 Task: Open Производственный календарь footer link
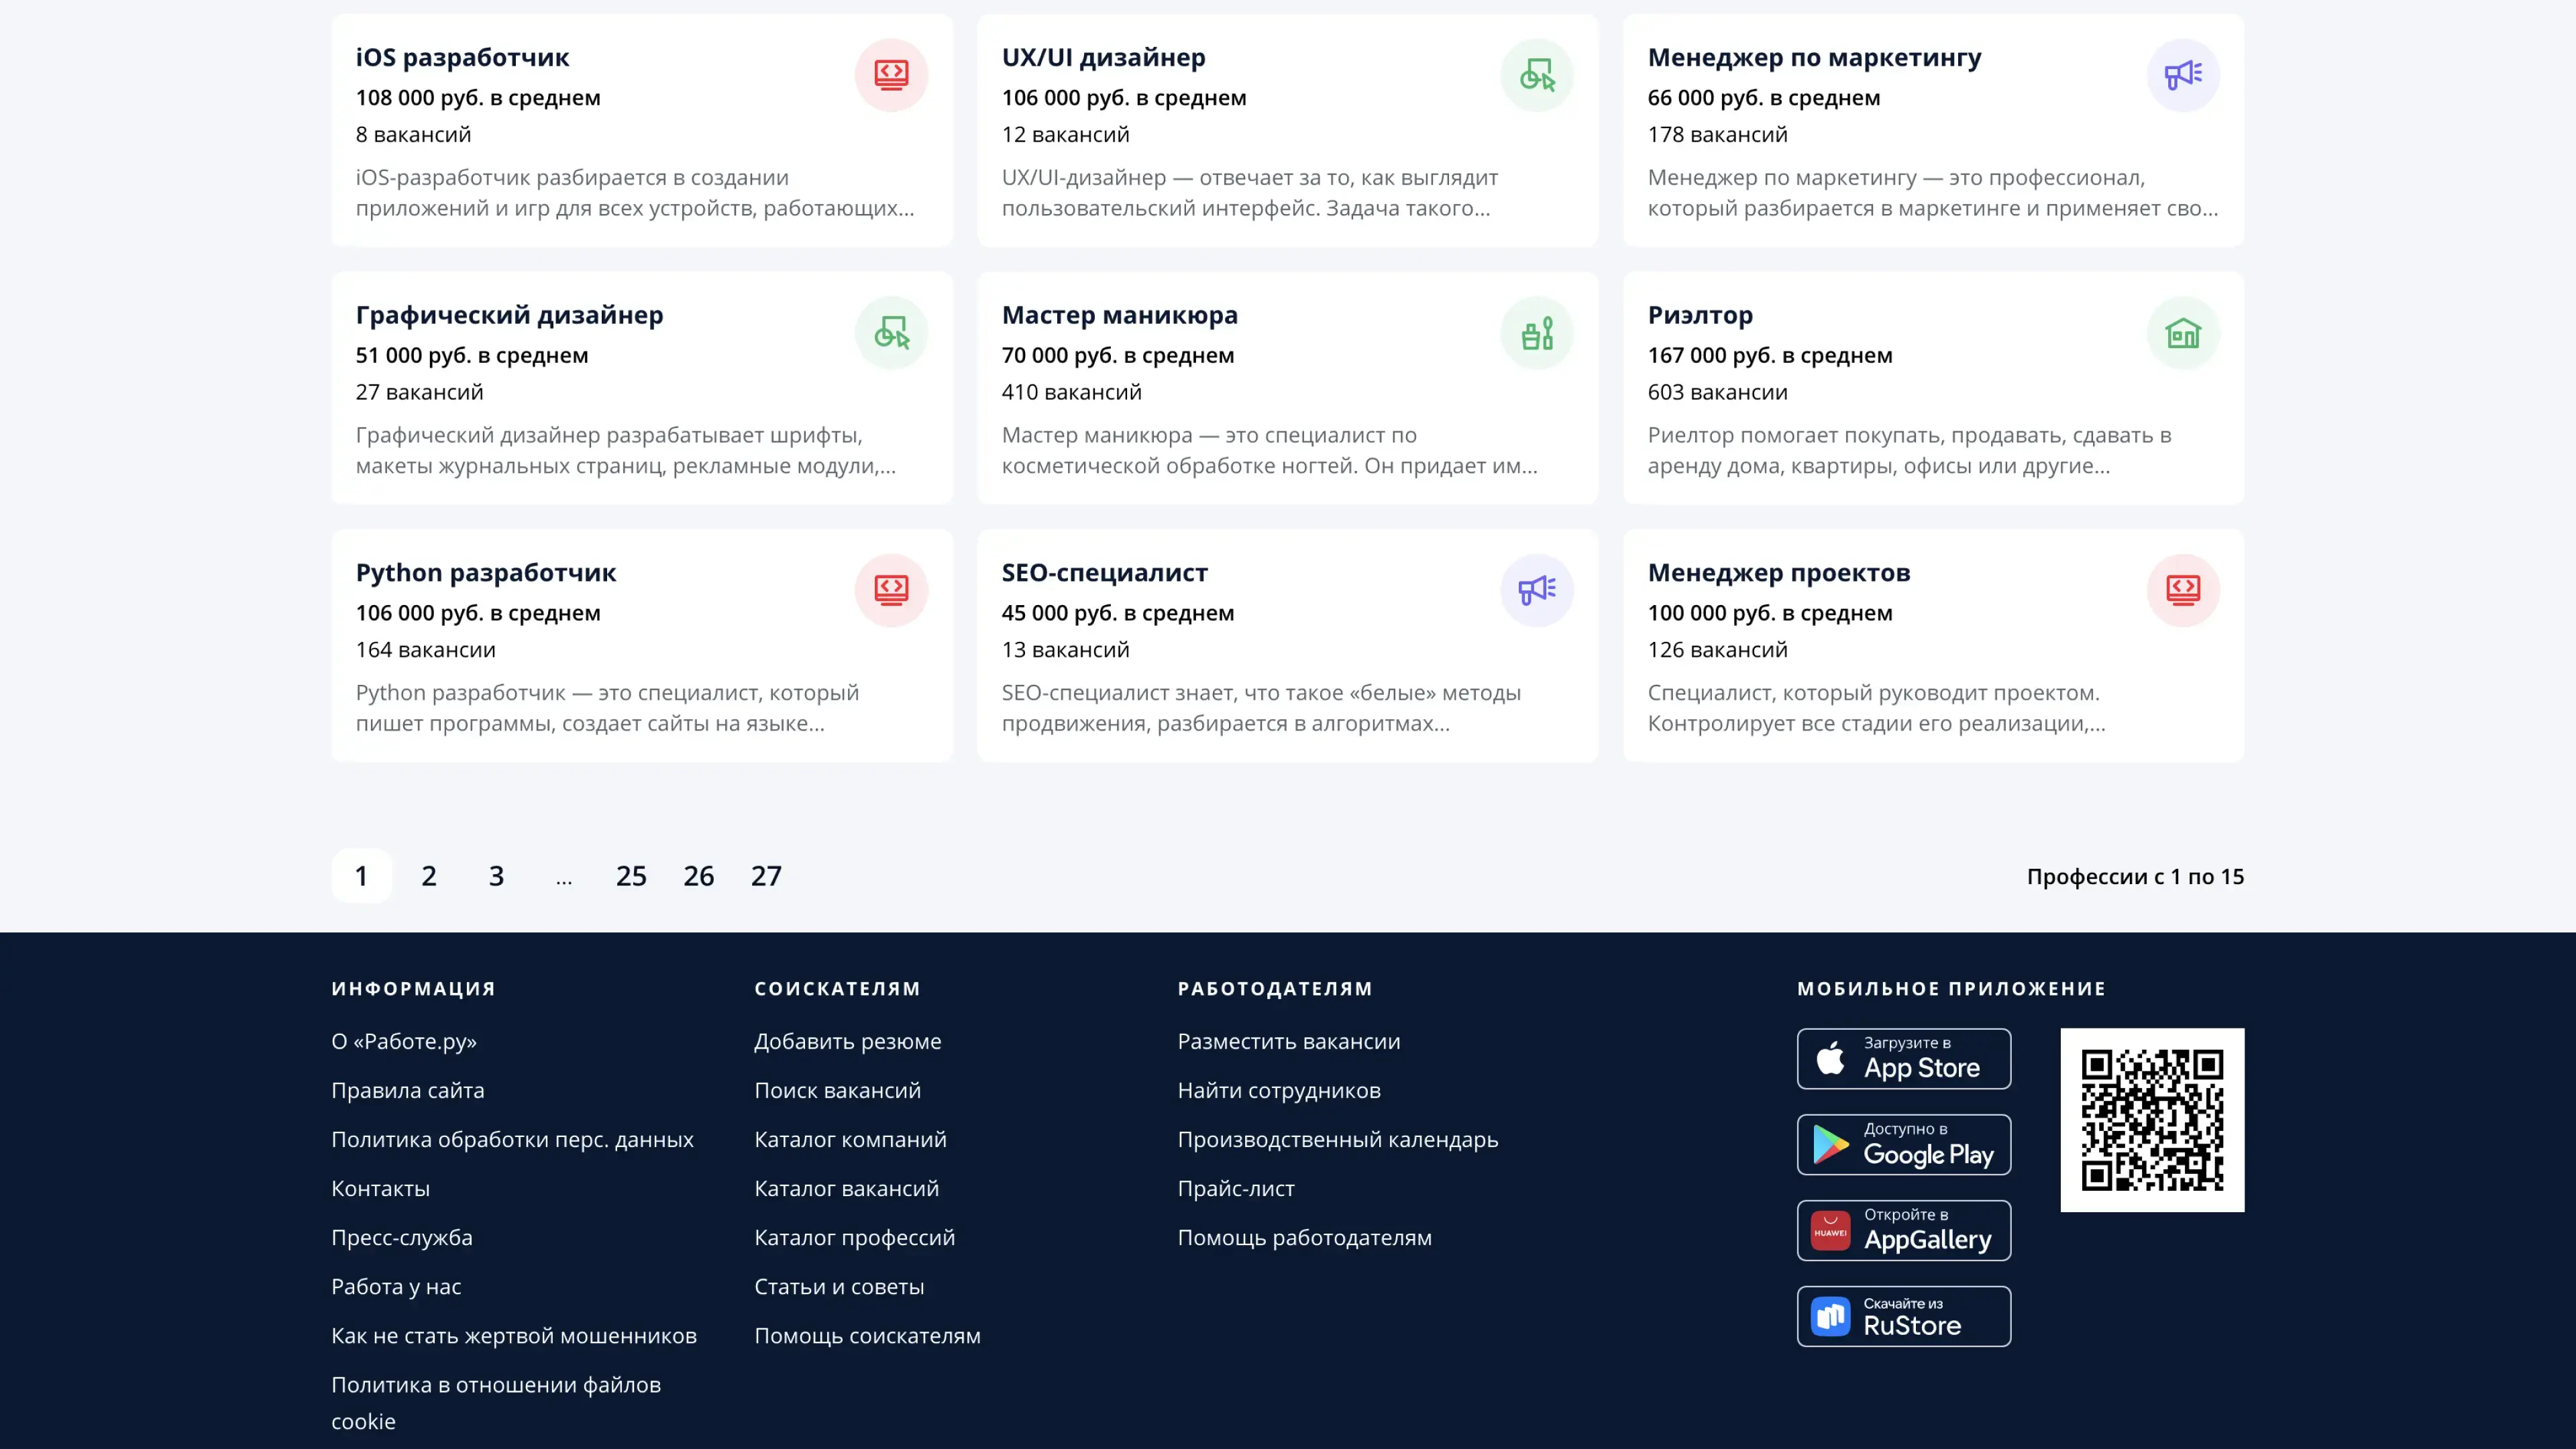pos(1337,1139)
